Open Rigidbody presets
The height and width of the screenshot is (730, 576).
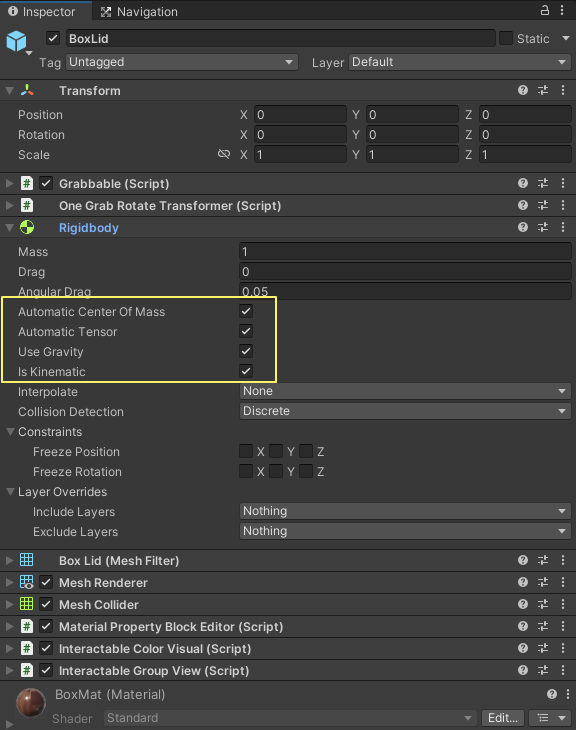543,227
